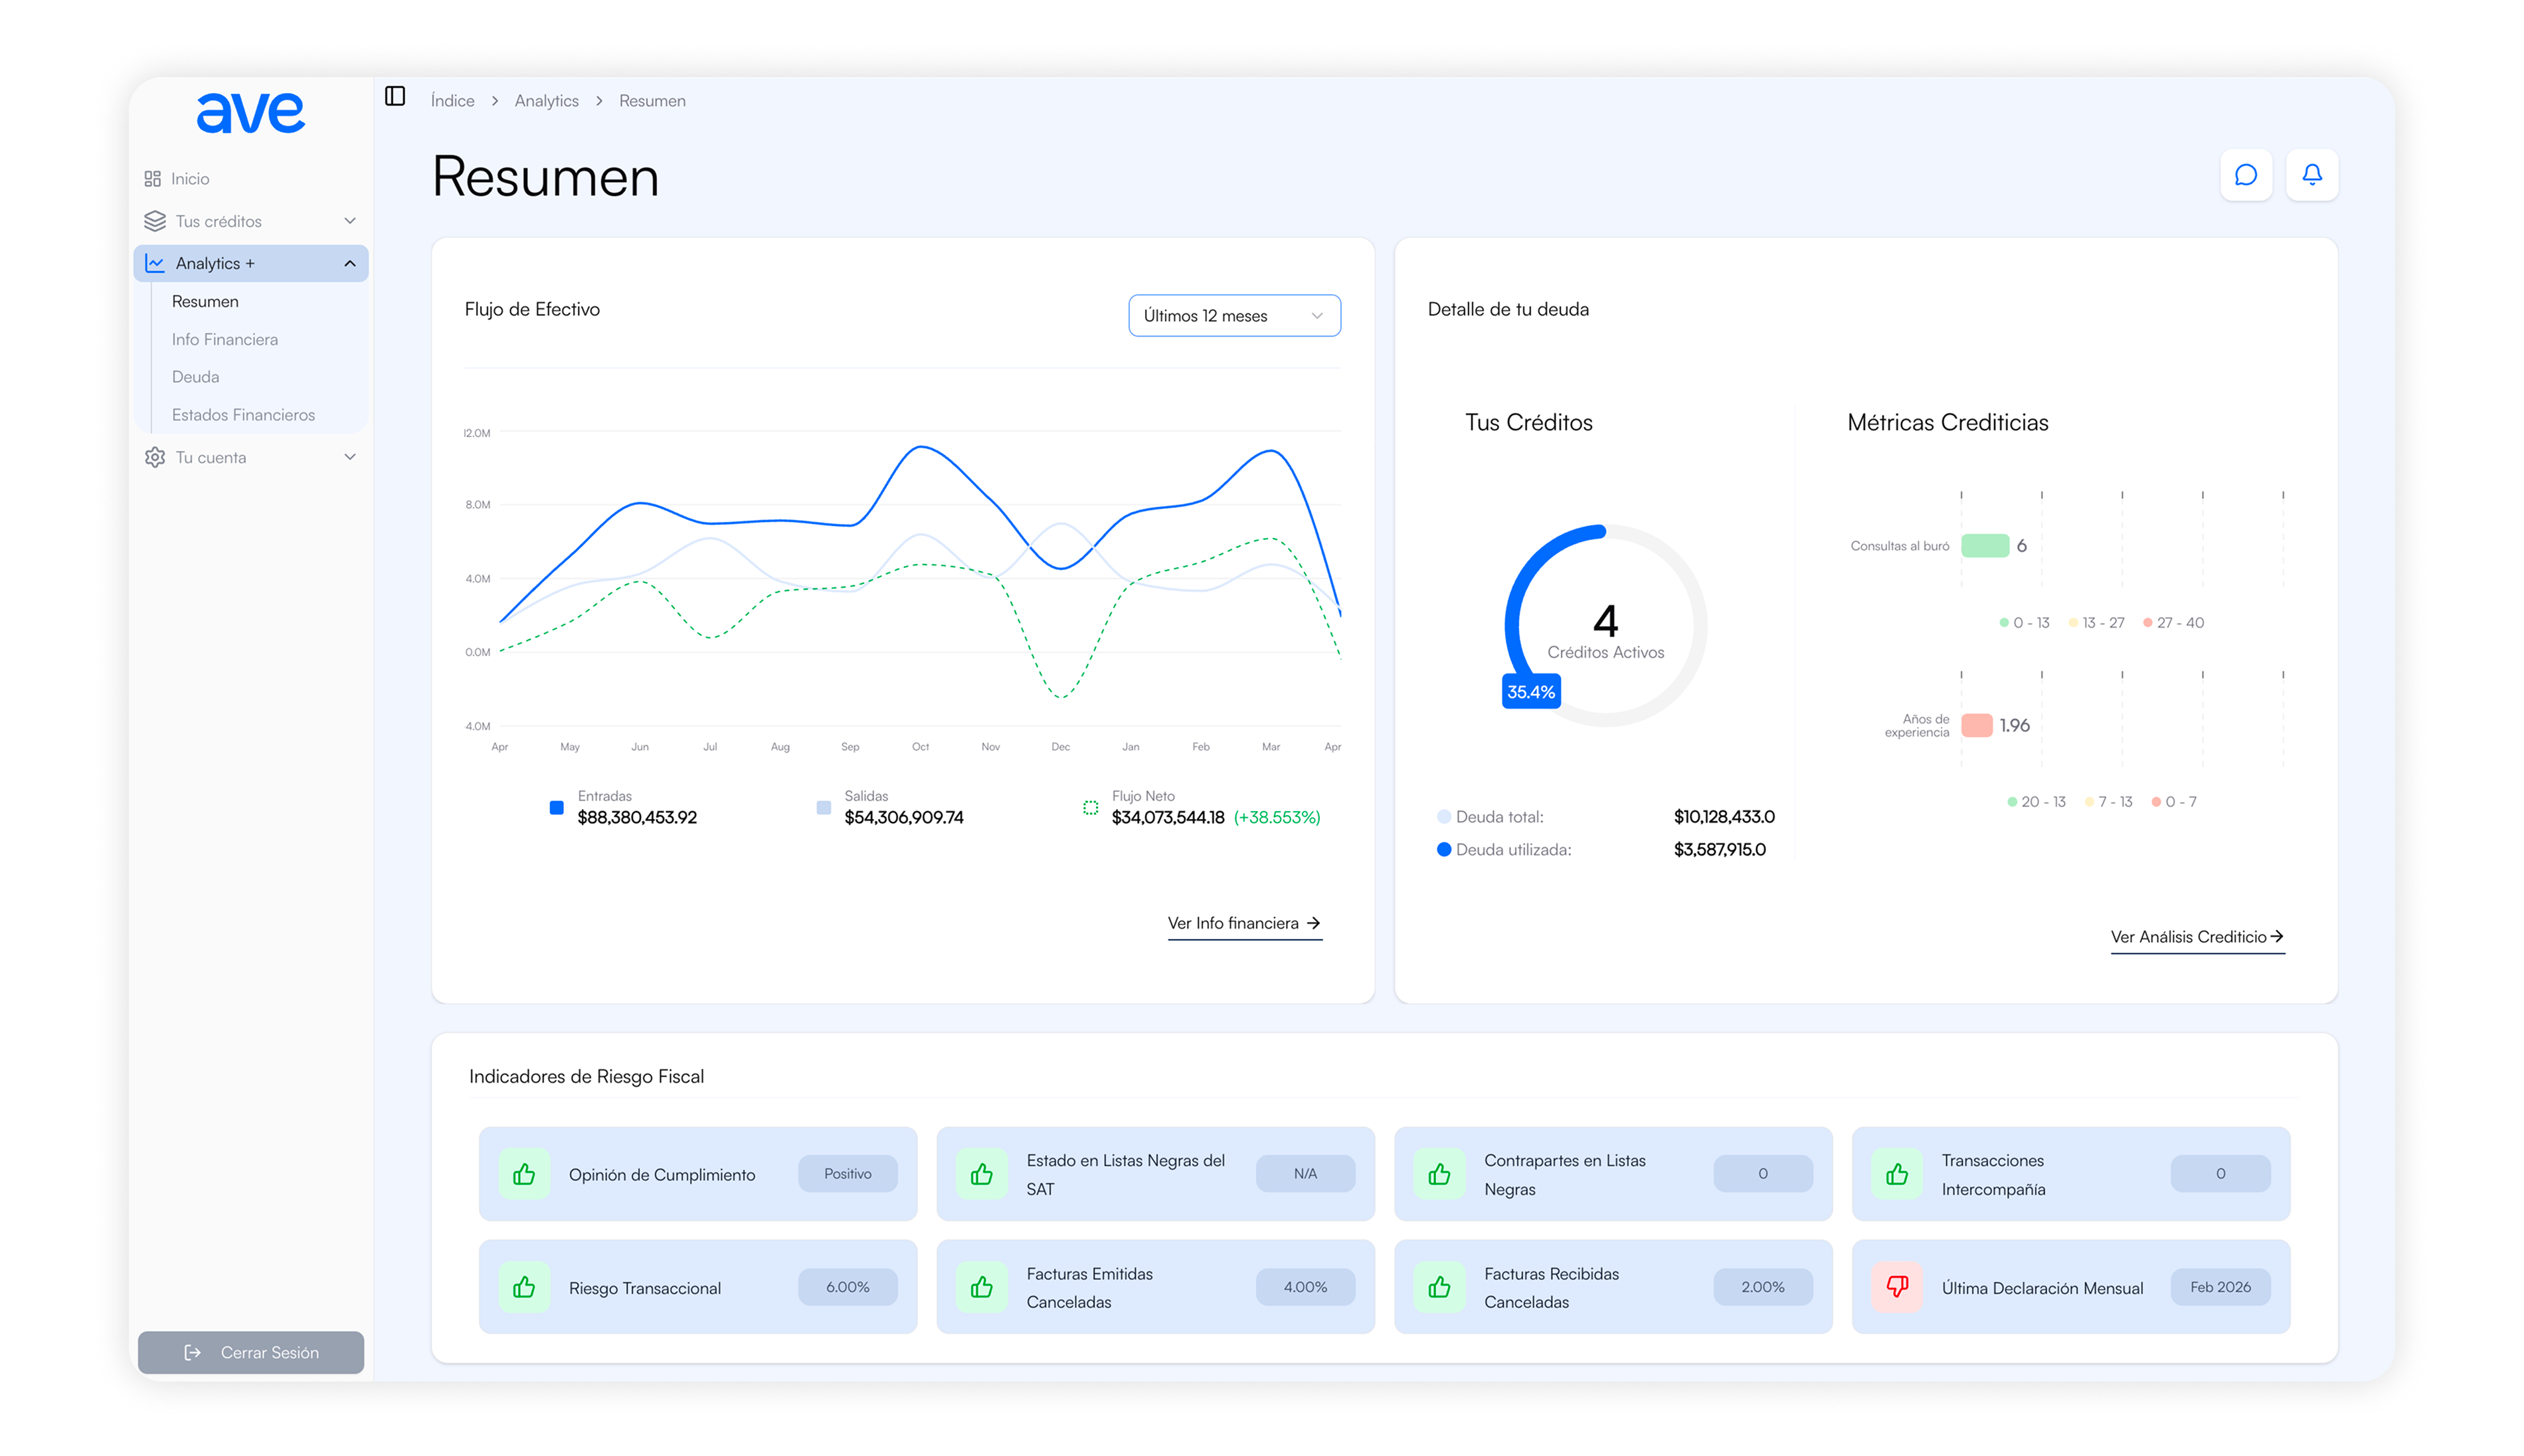2524x1456 pixels.
Task: Click the Resumen breadcrumb
Action: pos(652,101)
